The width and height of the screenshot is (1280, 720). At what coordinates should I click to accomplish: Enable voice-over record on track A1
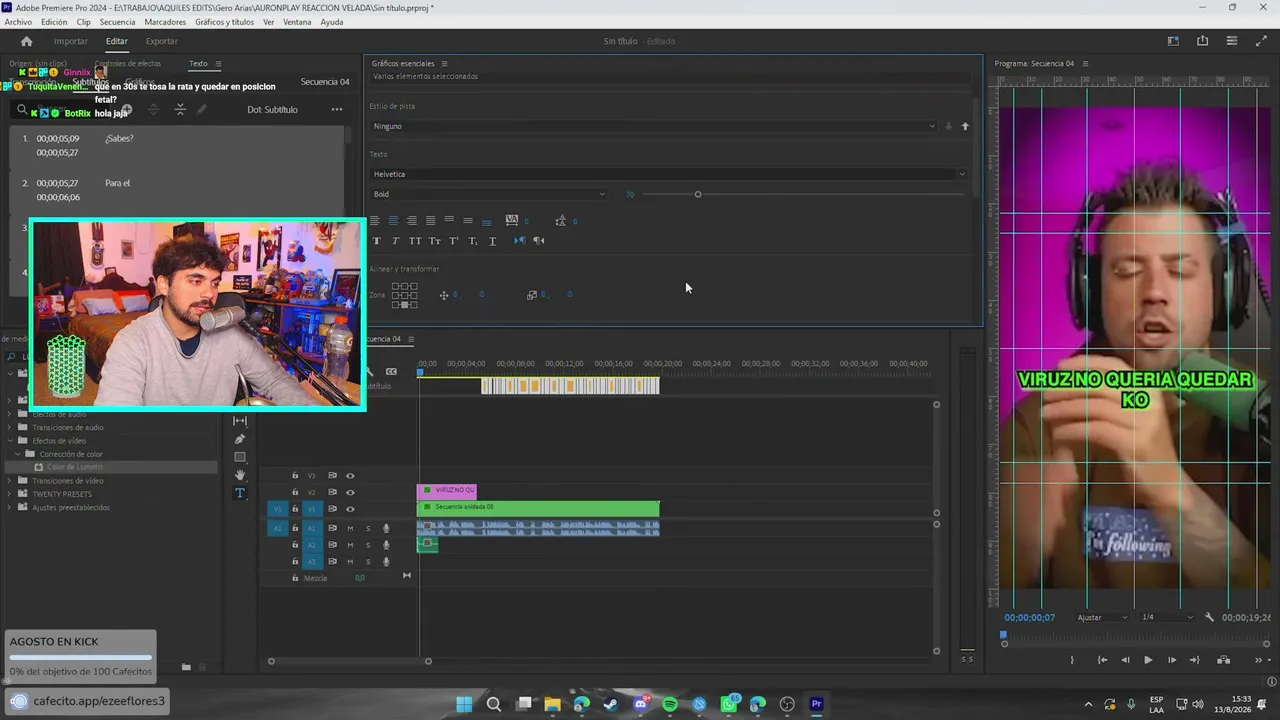(386, 528)
